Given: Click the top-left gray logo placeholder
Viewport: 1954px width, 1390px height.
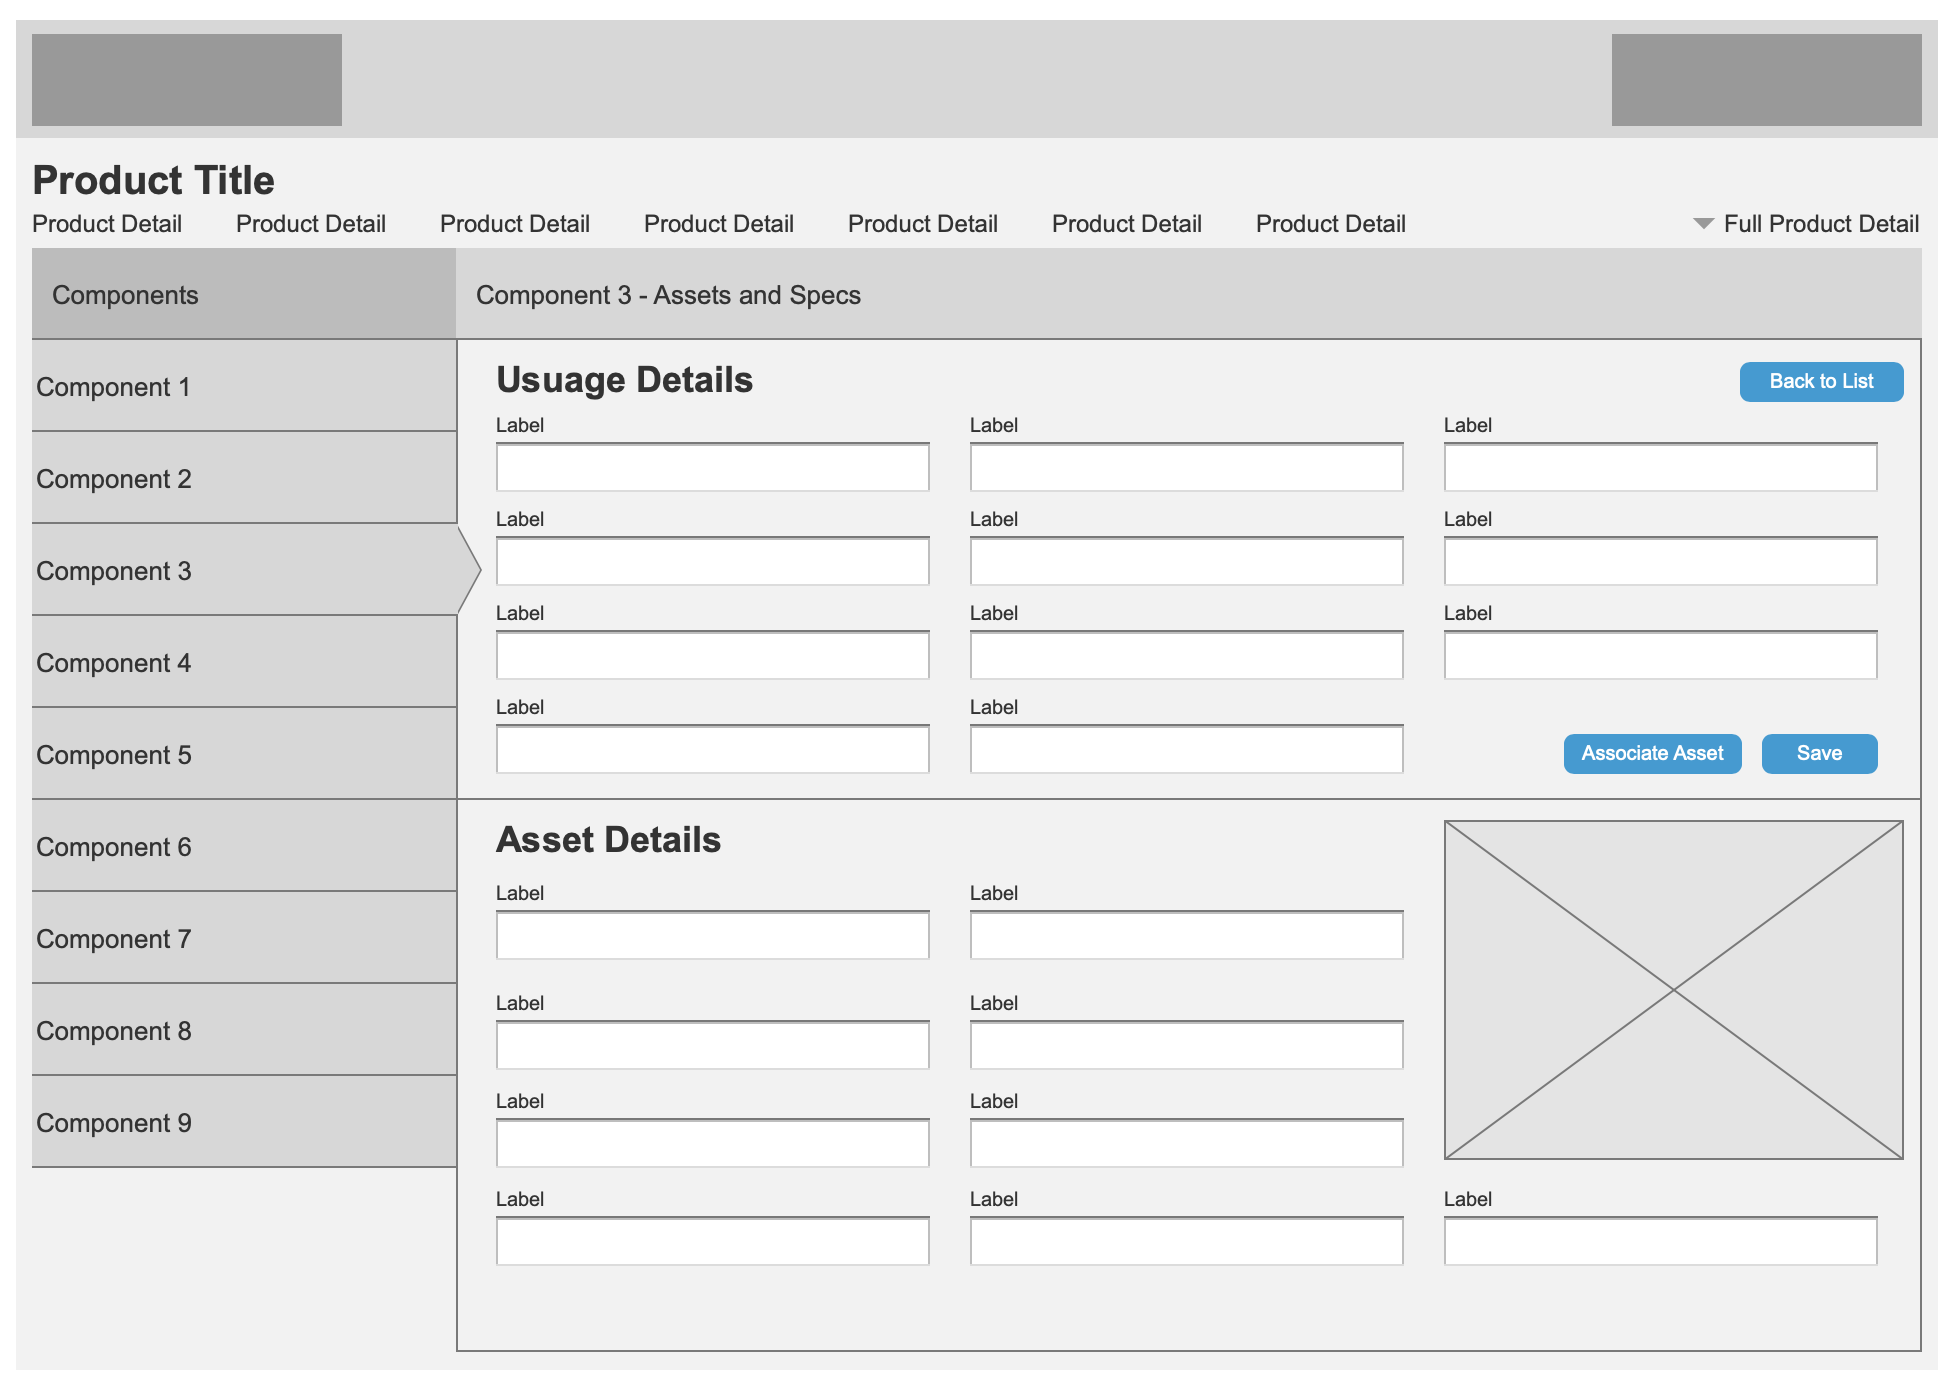Looking at the screenshot, I should click(187, 80).
